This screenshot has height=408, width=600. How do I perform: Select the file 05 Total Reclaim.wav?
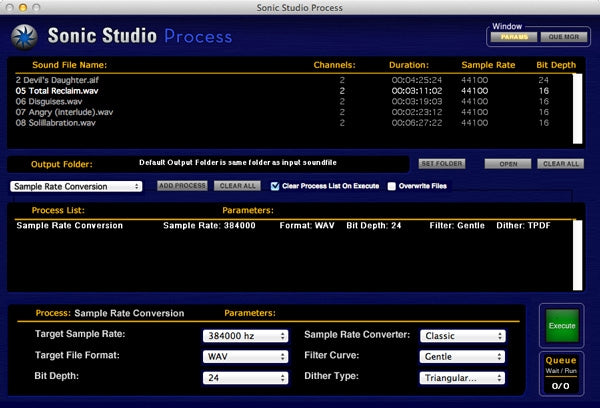293,91
